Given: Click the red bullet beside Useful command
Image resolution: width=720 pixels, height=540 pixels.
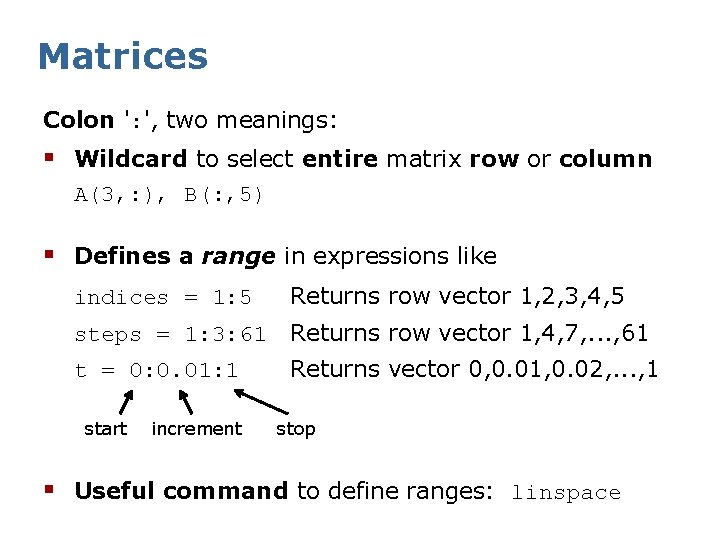Looking at the screenshot, I should [49, 489].
